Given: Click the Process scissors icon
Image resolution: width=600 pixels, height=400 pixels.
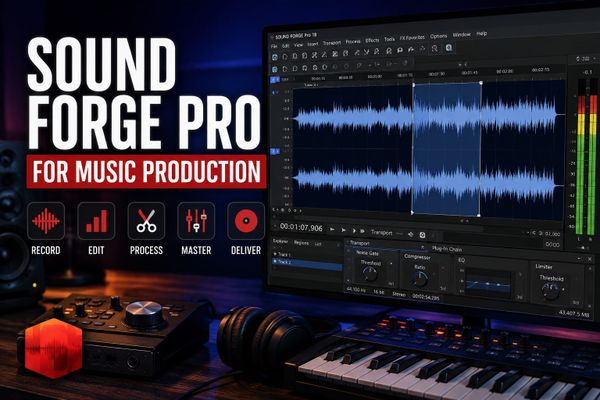Looking at the screenshot, I should click(x=146, y=221).
